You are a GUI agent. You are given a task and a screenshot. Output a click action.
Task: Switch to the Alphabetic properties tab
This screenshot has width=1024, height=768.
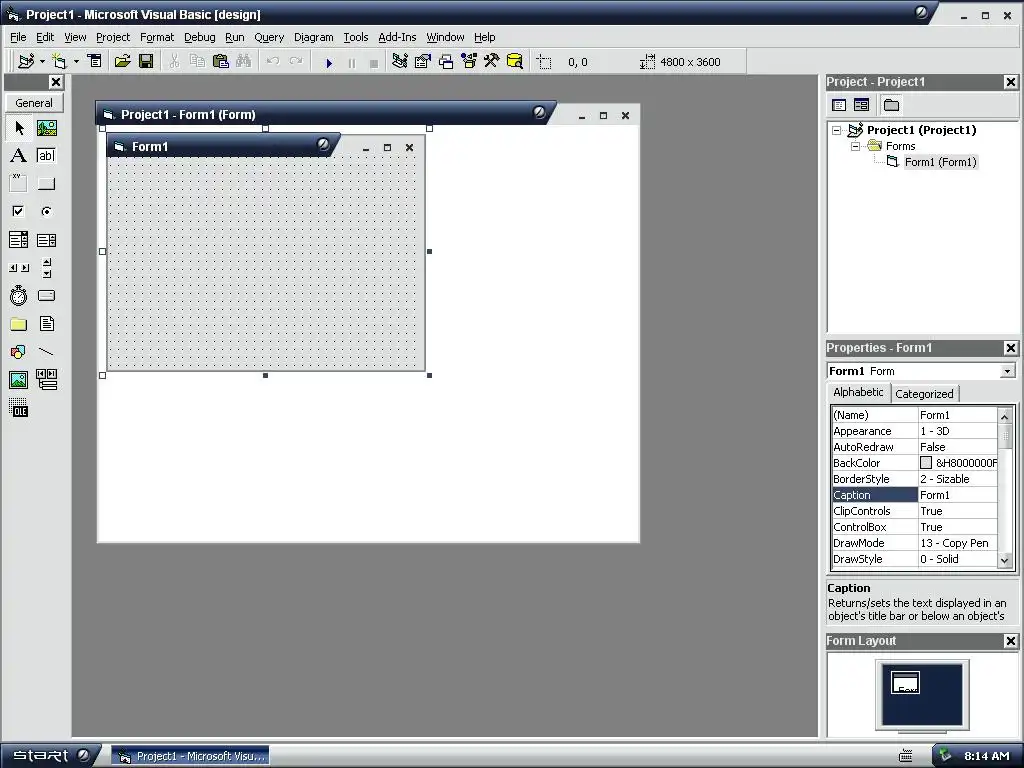click(x=858, y=392)
